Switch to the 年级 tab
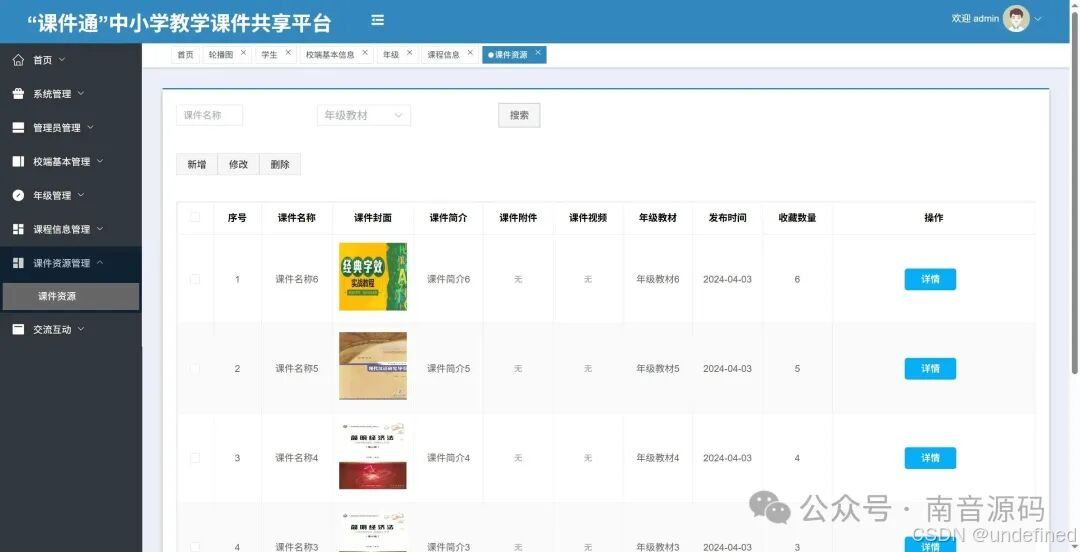Screen dimensions: 1080x552 (x=391, y=54)
